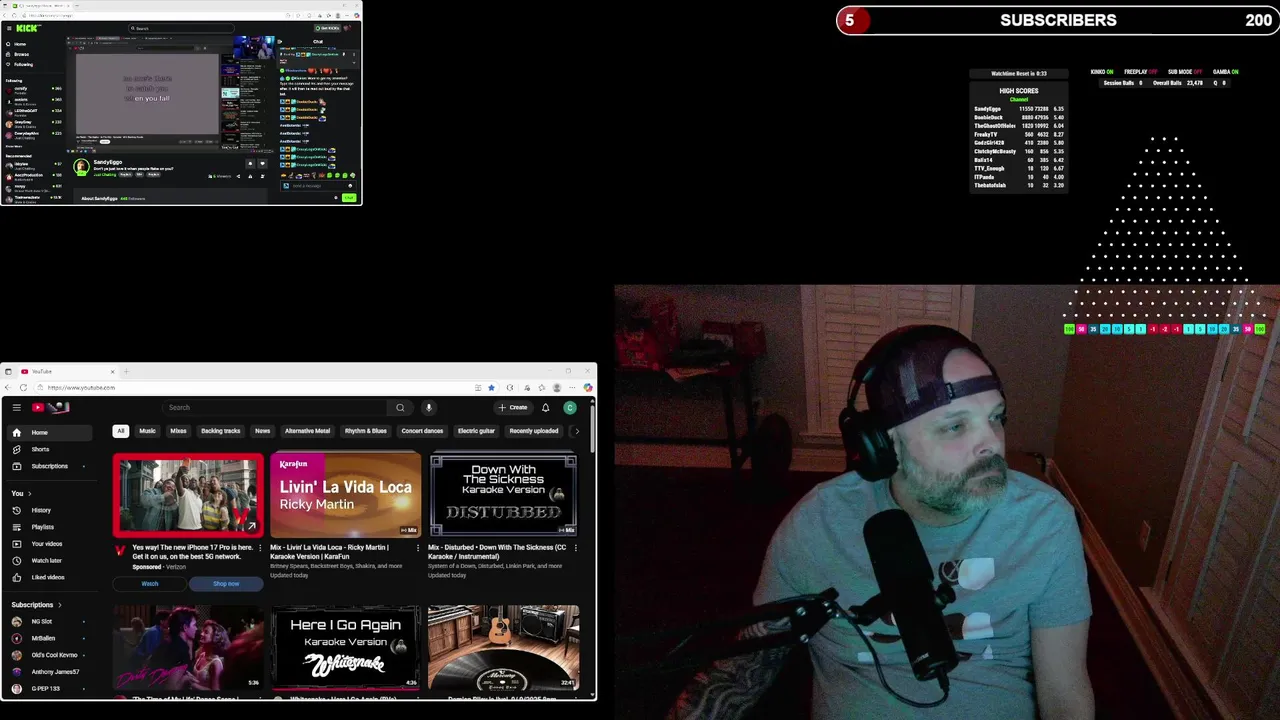Open the YouTube browser settings and more menu
The width and height of the screenshot is (1280, 720).
(x=572, y=387)
